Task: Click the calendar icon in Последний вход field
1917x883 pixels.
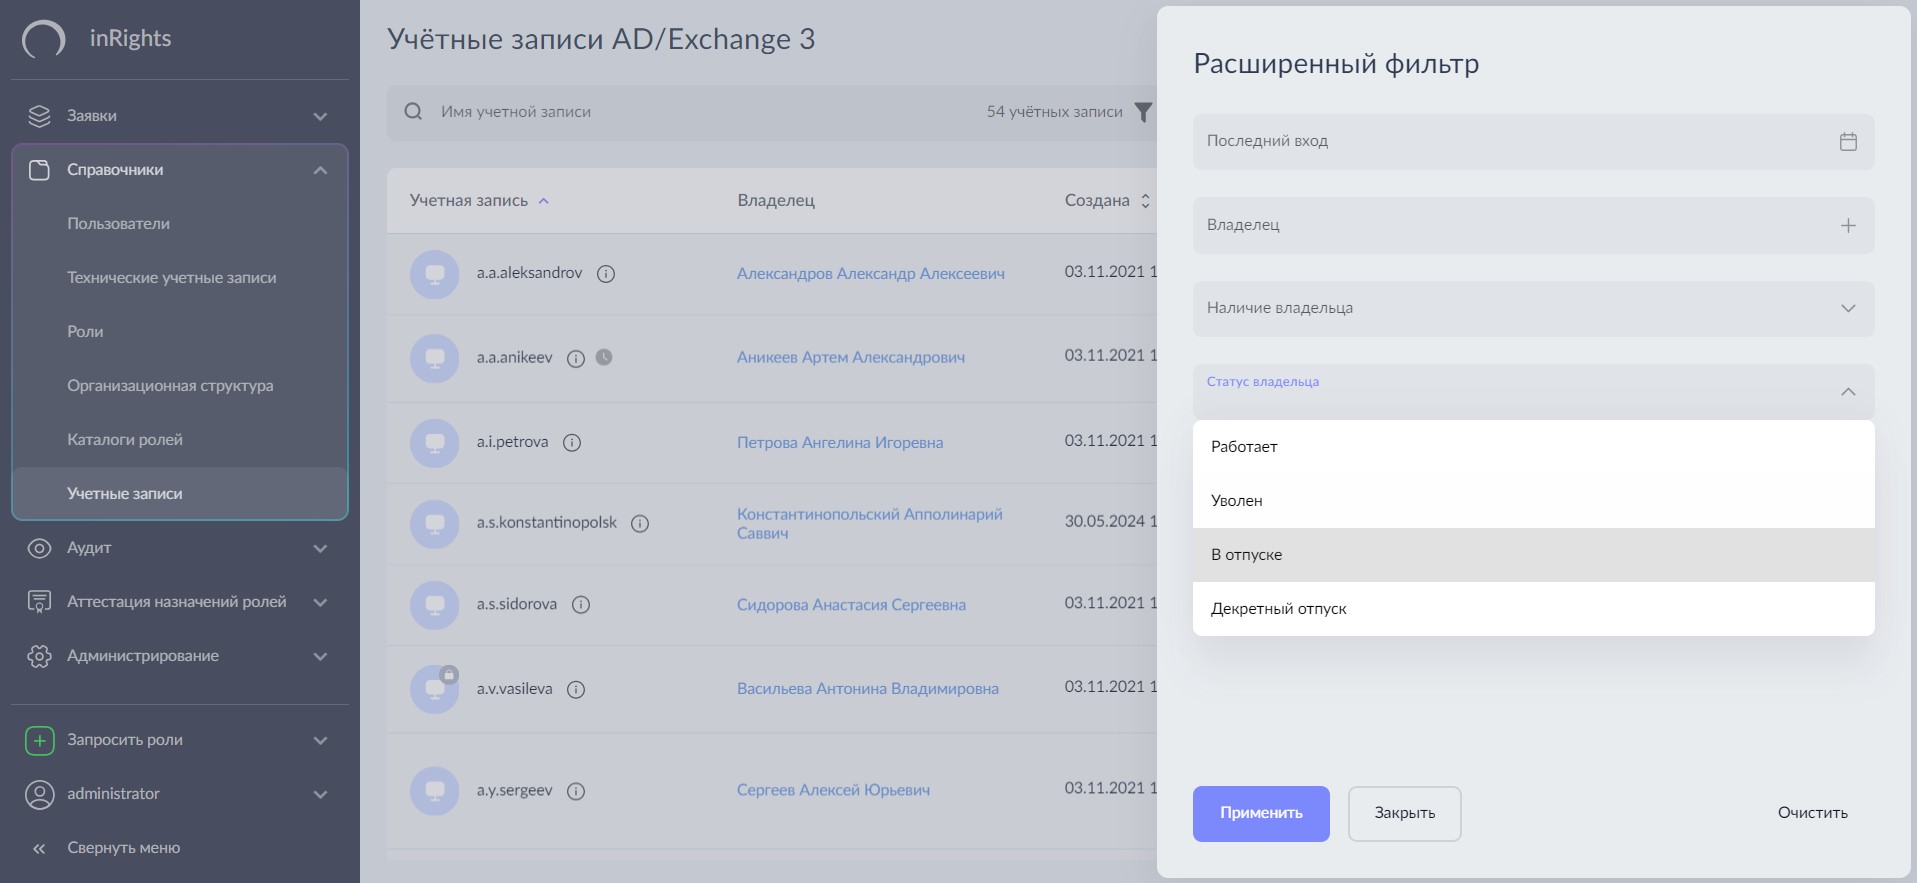Action: click(1847, 142)
